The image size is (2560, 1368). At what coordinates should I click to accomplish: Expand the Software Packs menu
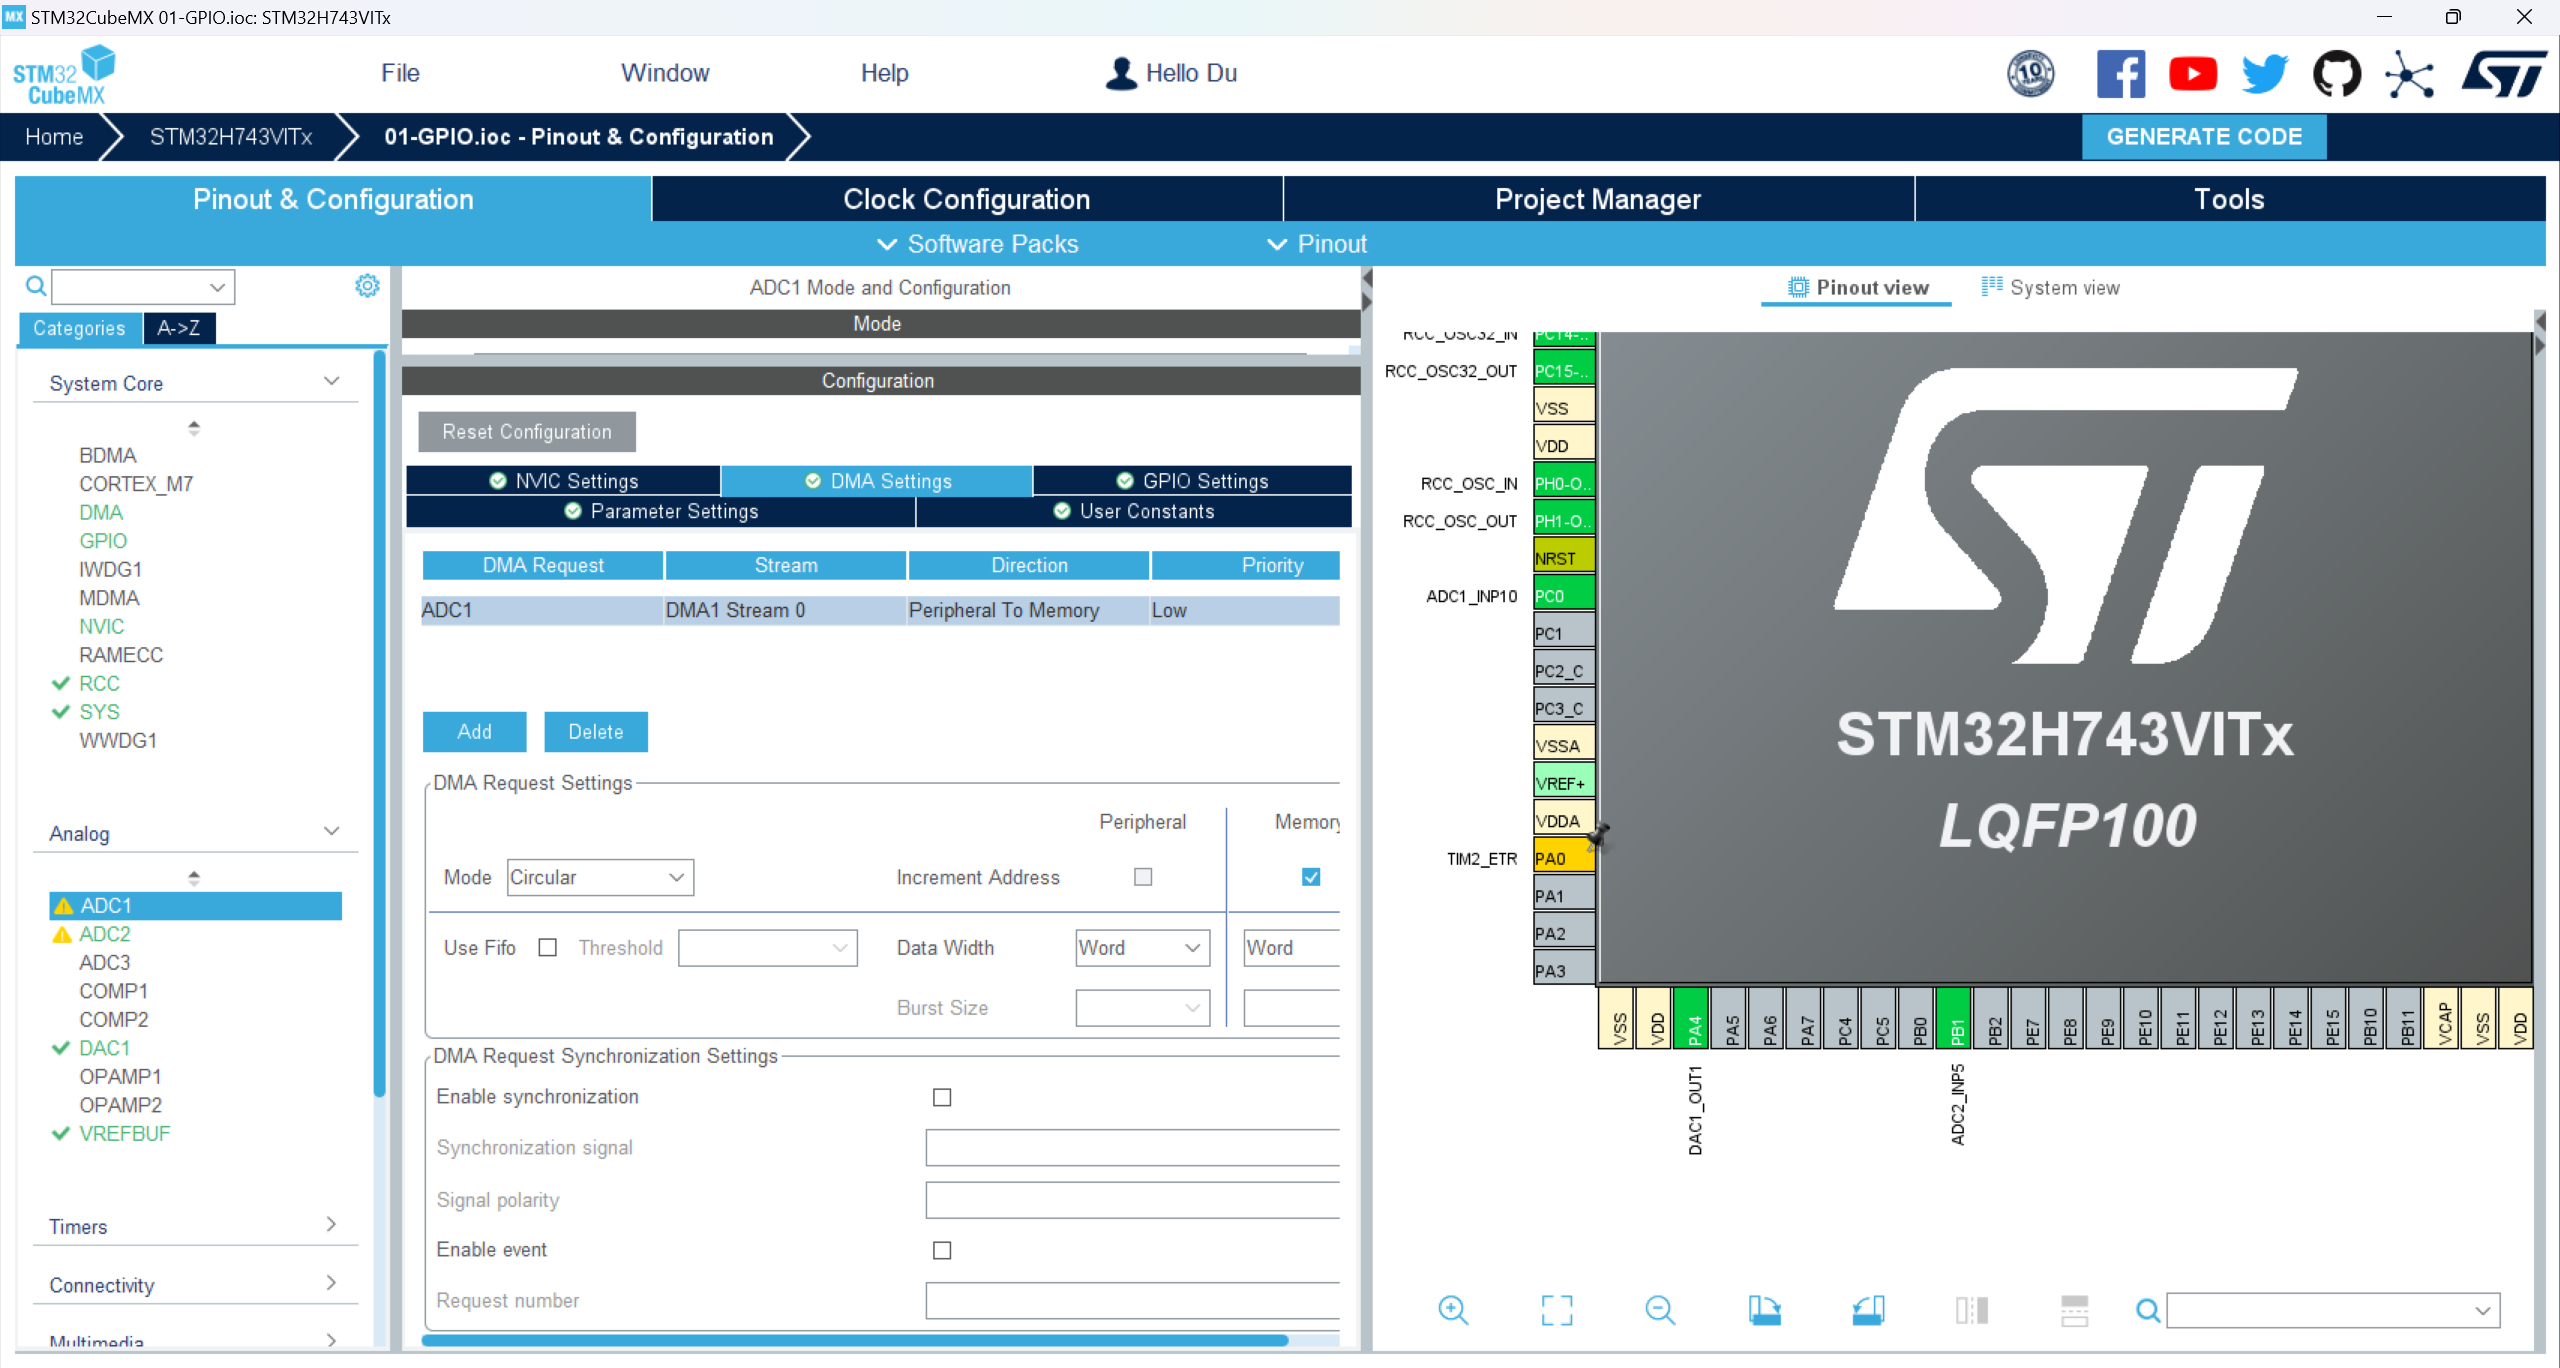[x=977, y=244]
